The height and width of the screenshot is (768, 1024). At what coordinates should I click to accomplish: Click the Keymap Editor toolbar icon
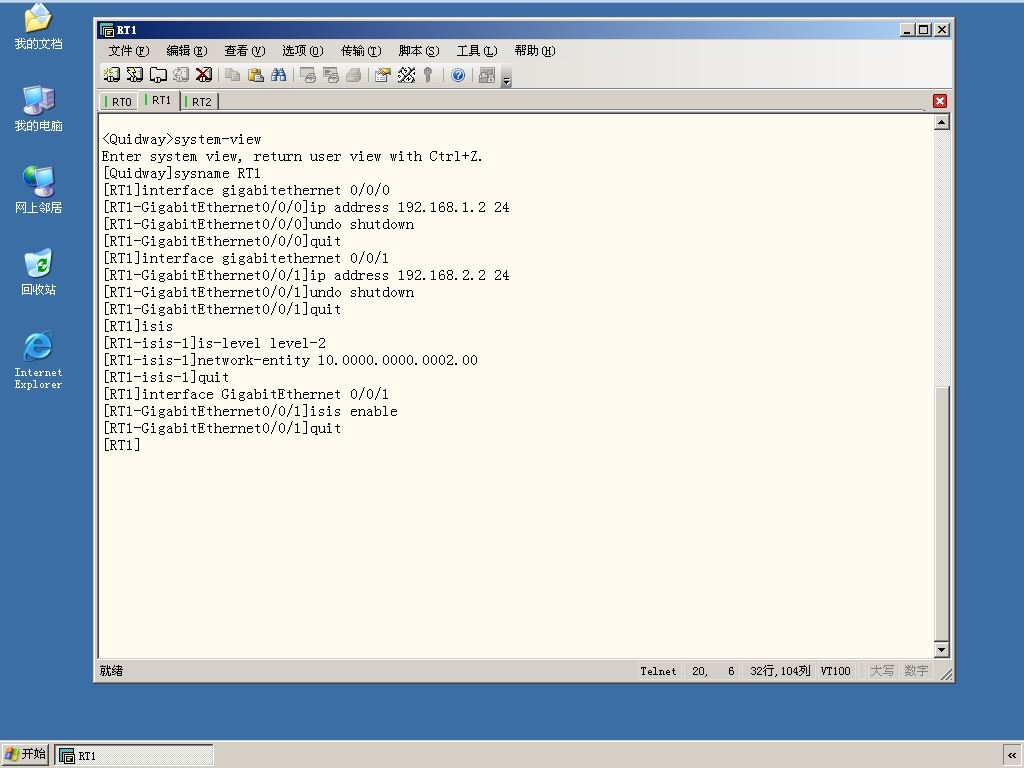coord(406,75)
